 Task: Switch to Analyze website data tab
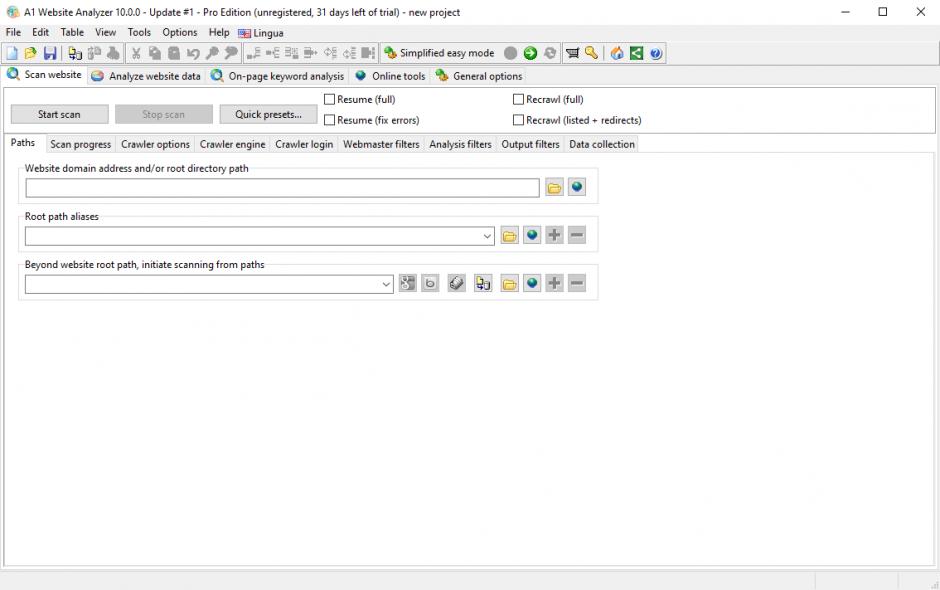[x=146, y=76]
